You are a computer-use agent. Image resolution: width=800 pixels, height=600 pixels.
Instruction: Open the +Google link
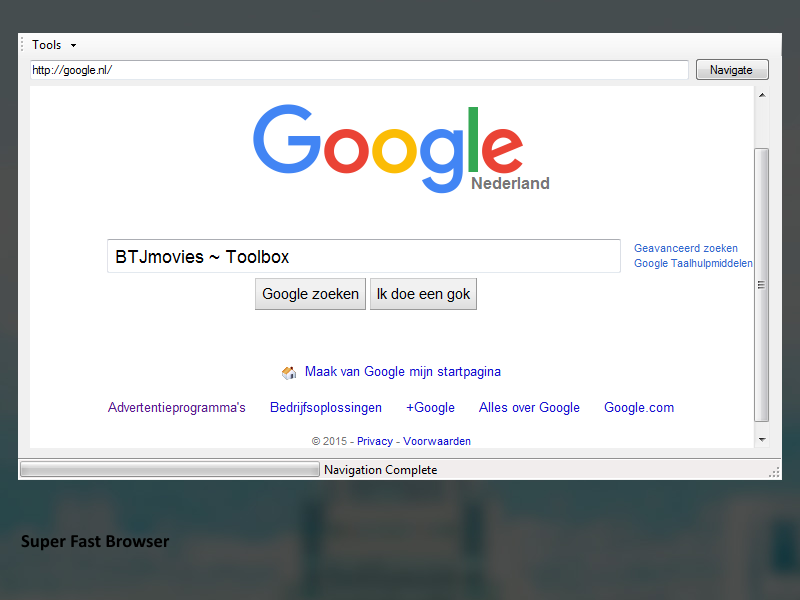tap(430, 408)
